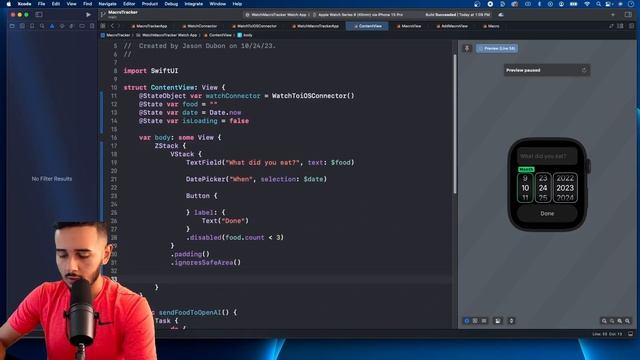Open the Xcode Cloud icon in toolbar
This screenshot has height=360, width=640.
pyautogui.click(x=501, y=15)
